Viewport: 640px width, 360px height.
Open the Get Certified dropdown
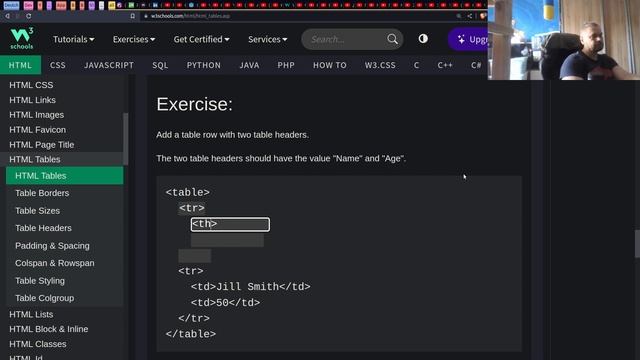[201, 39]
